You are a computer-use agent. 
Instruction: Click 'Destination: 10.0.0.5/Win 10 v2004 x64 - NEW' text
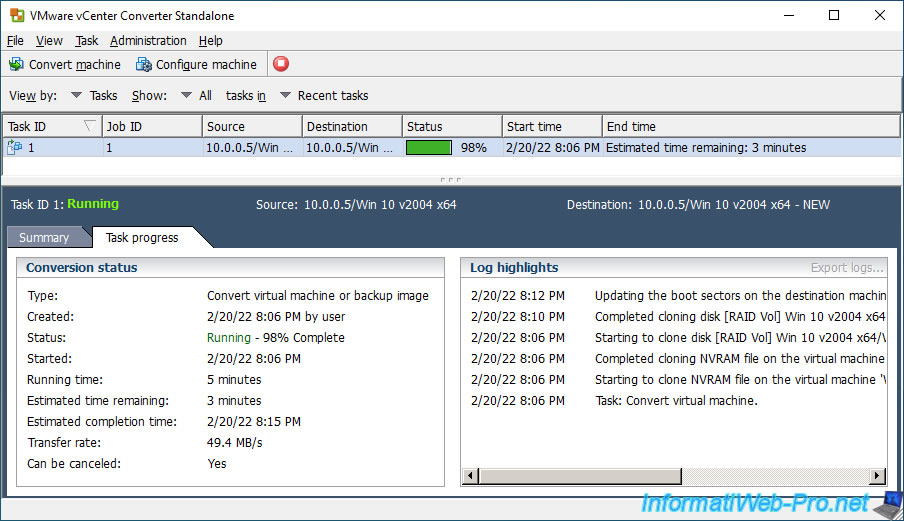pos(698,205)
